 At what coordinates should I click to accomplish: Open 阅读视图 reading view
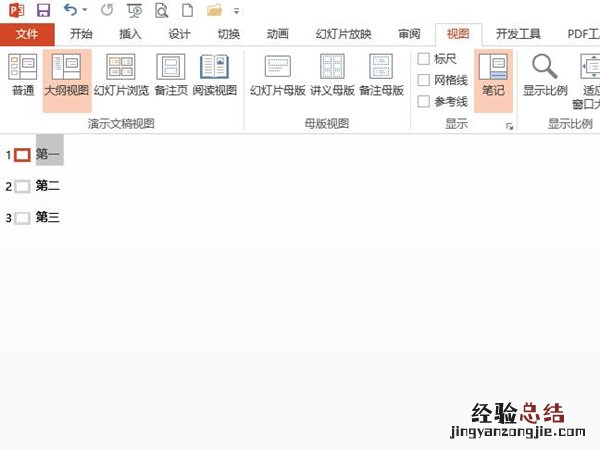pos(214,76)
